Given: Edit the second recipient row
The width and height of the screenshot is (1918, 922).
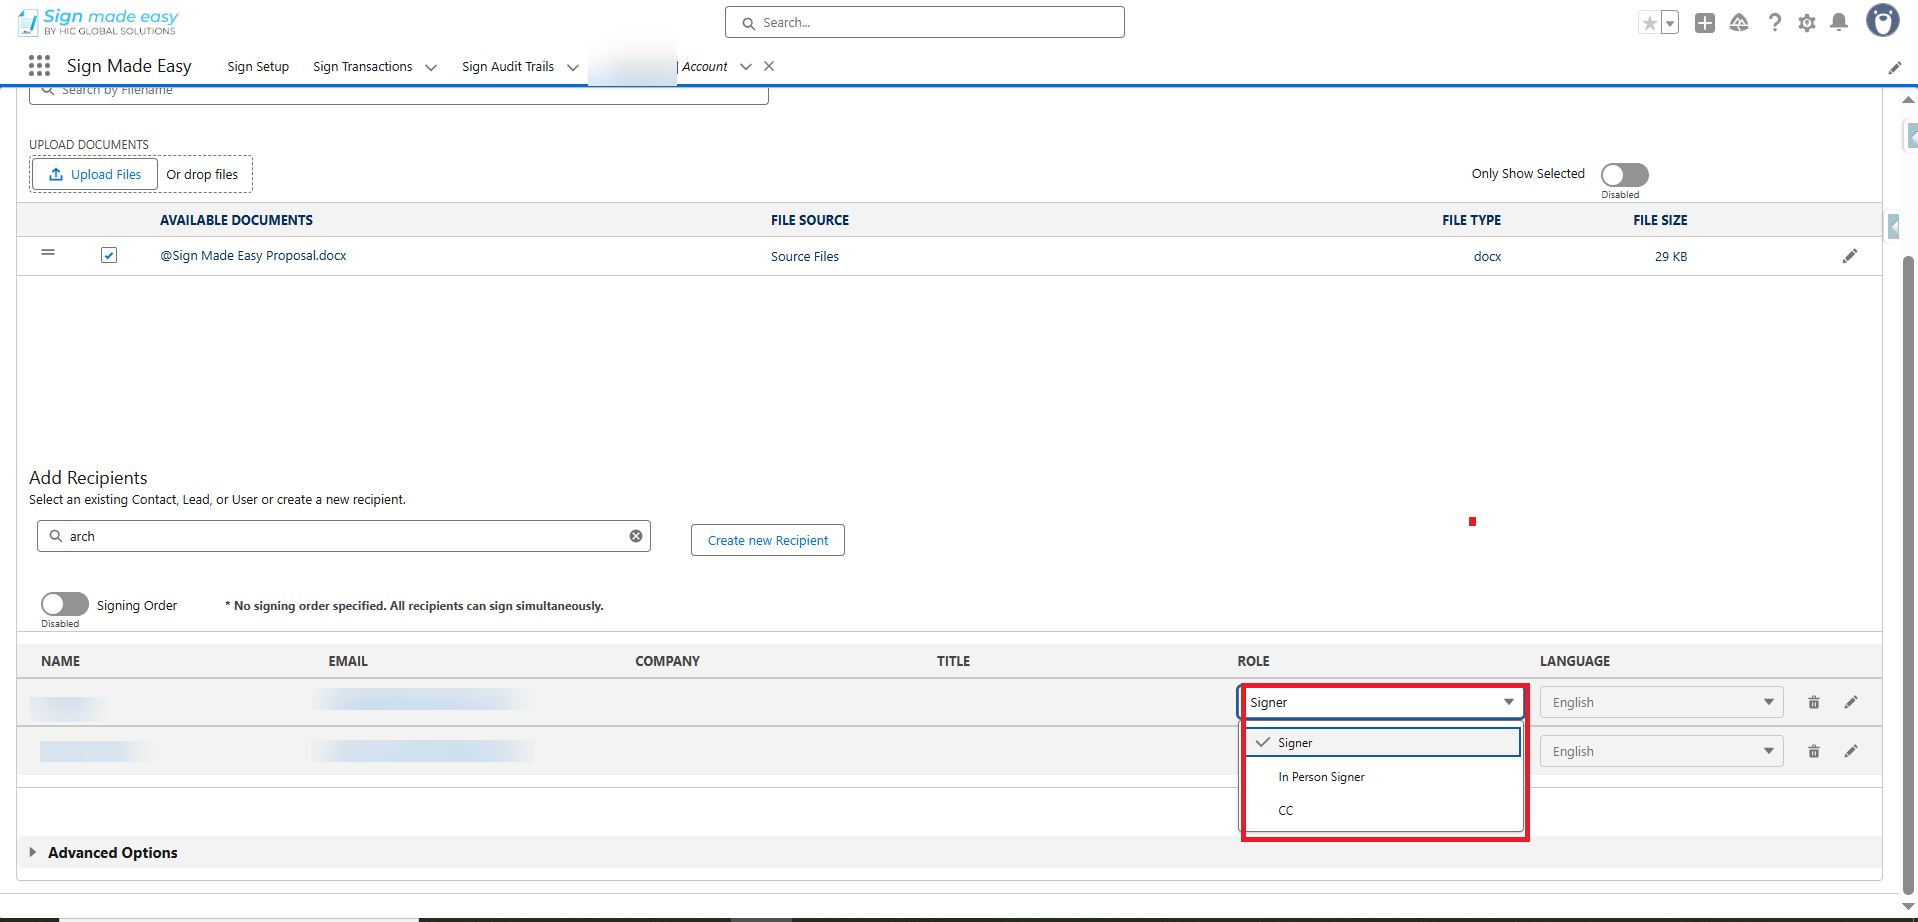Looking at the screenshot, I should click(1851, 751).
